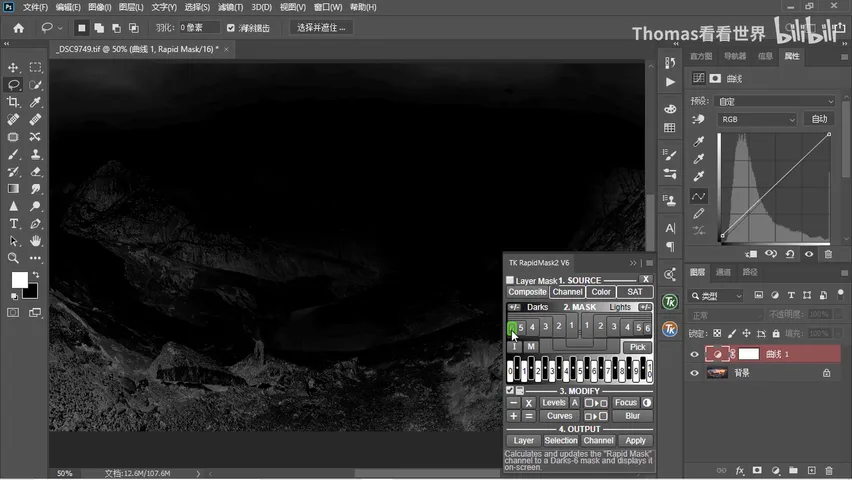
Task: Hide the 曲线 1 layer visibility
Action: point(694,354)
